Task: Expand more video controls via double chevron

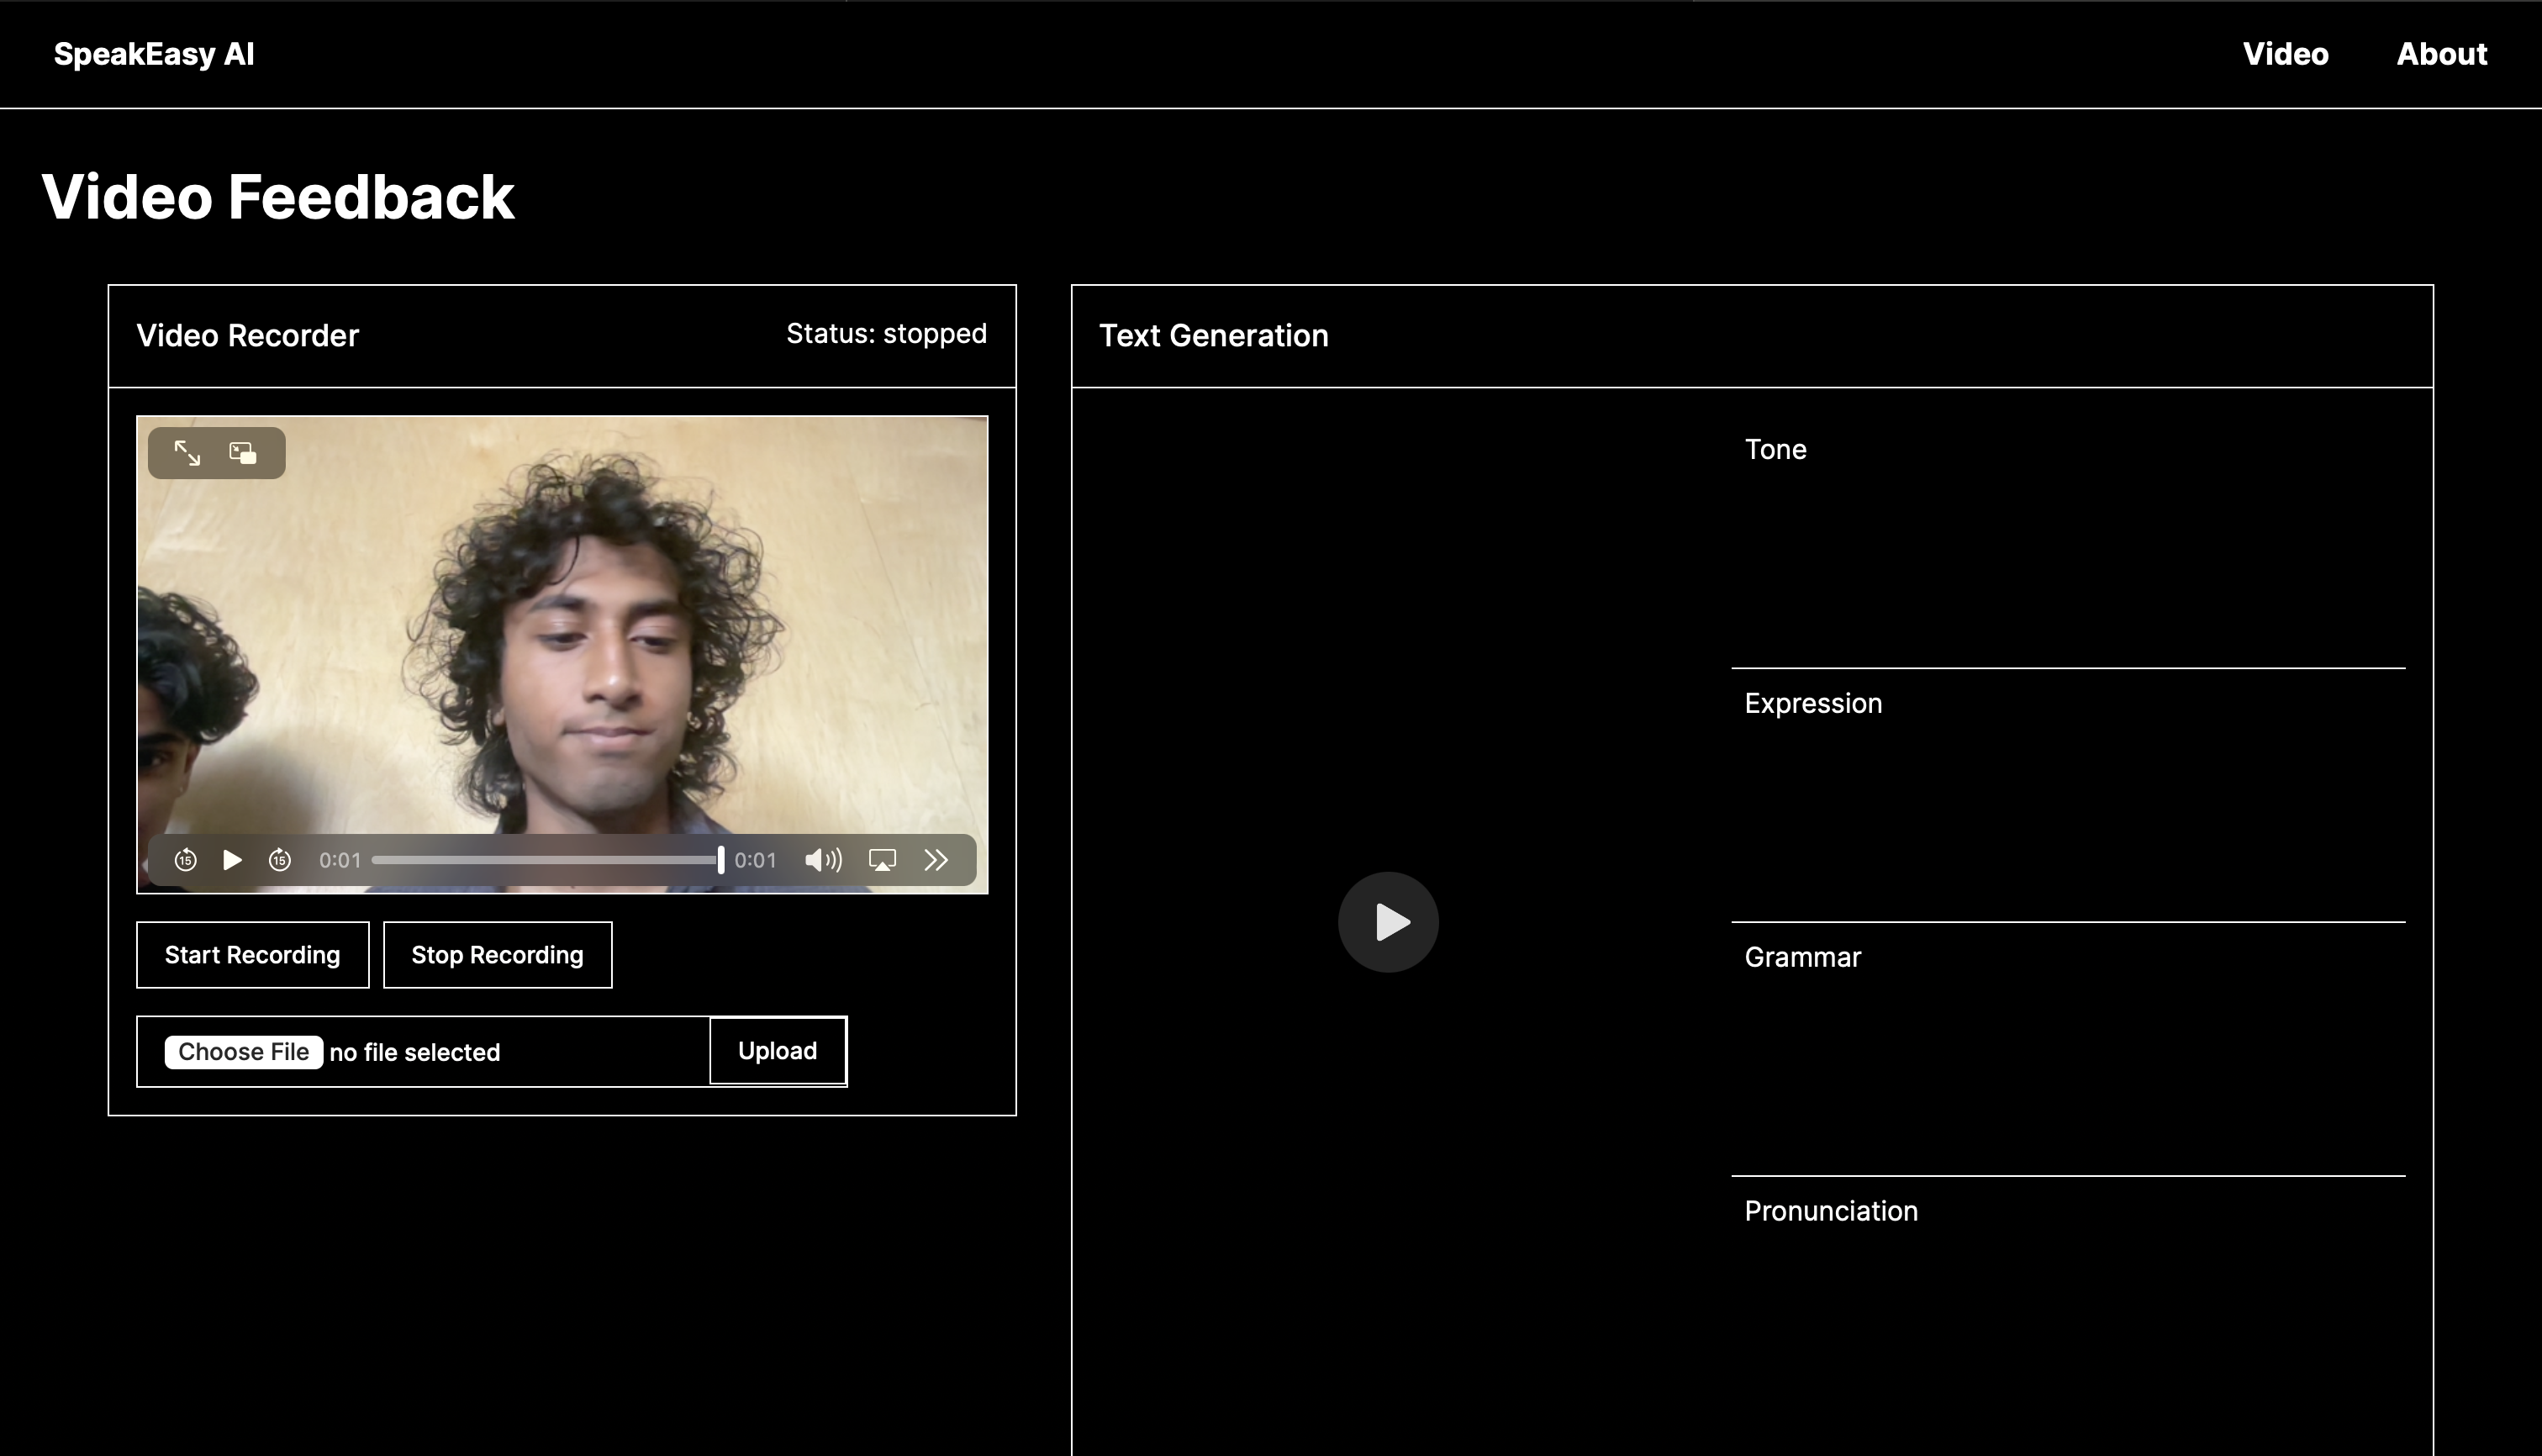Action: [x=936, y=860]
